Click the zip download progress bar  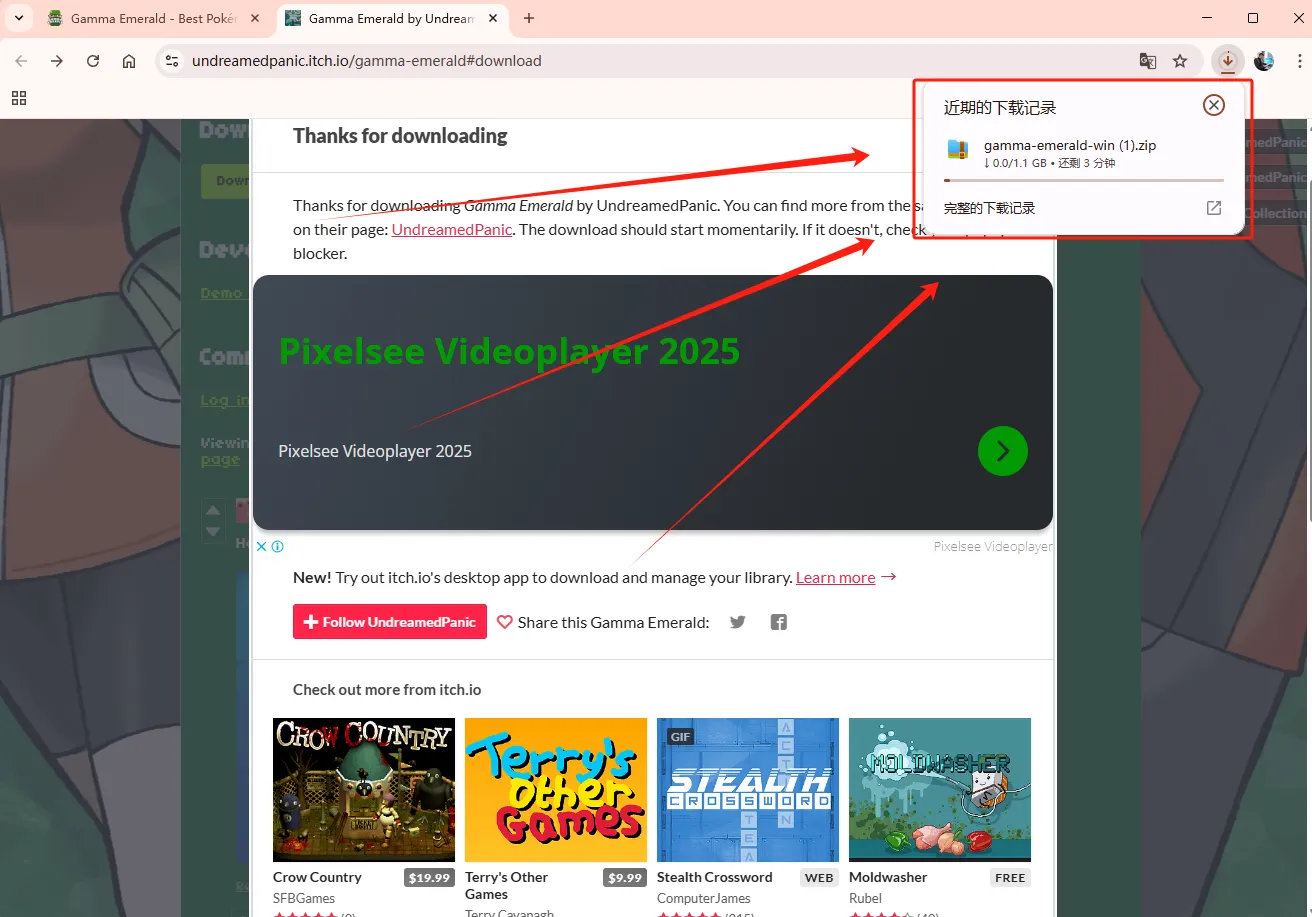(x=1084, y=180)
